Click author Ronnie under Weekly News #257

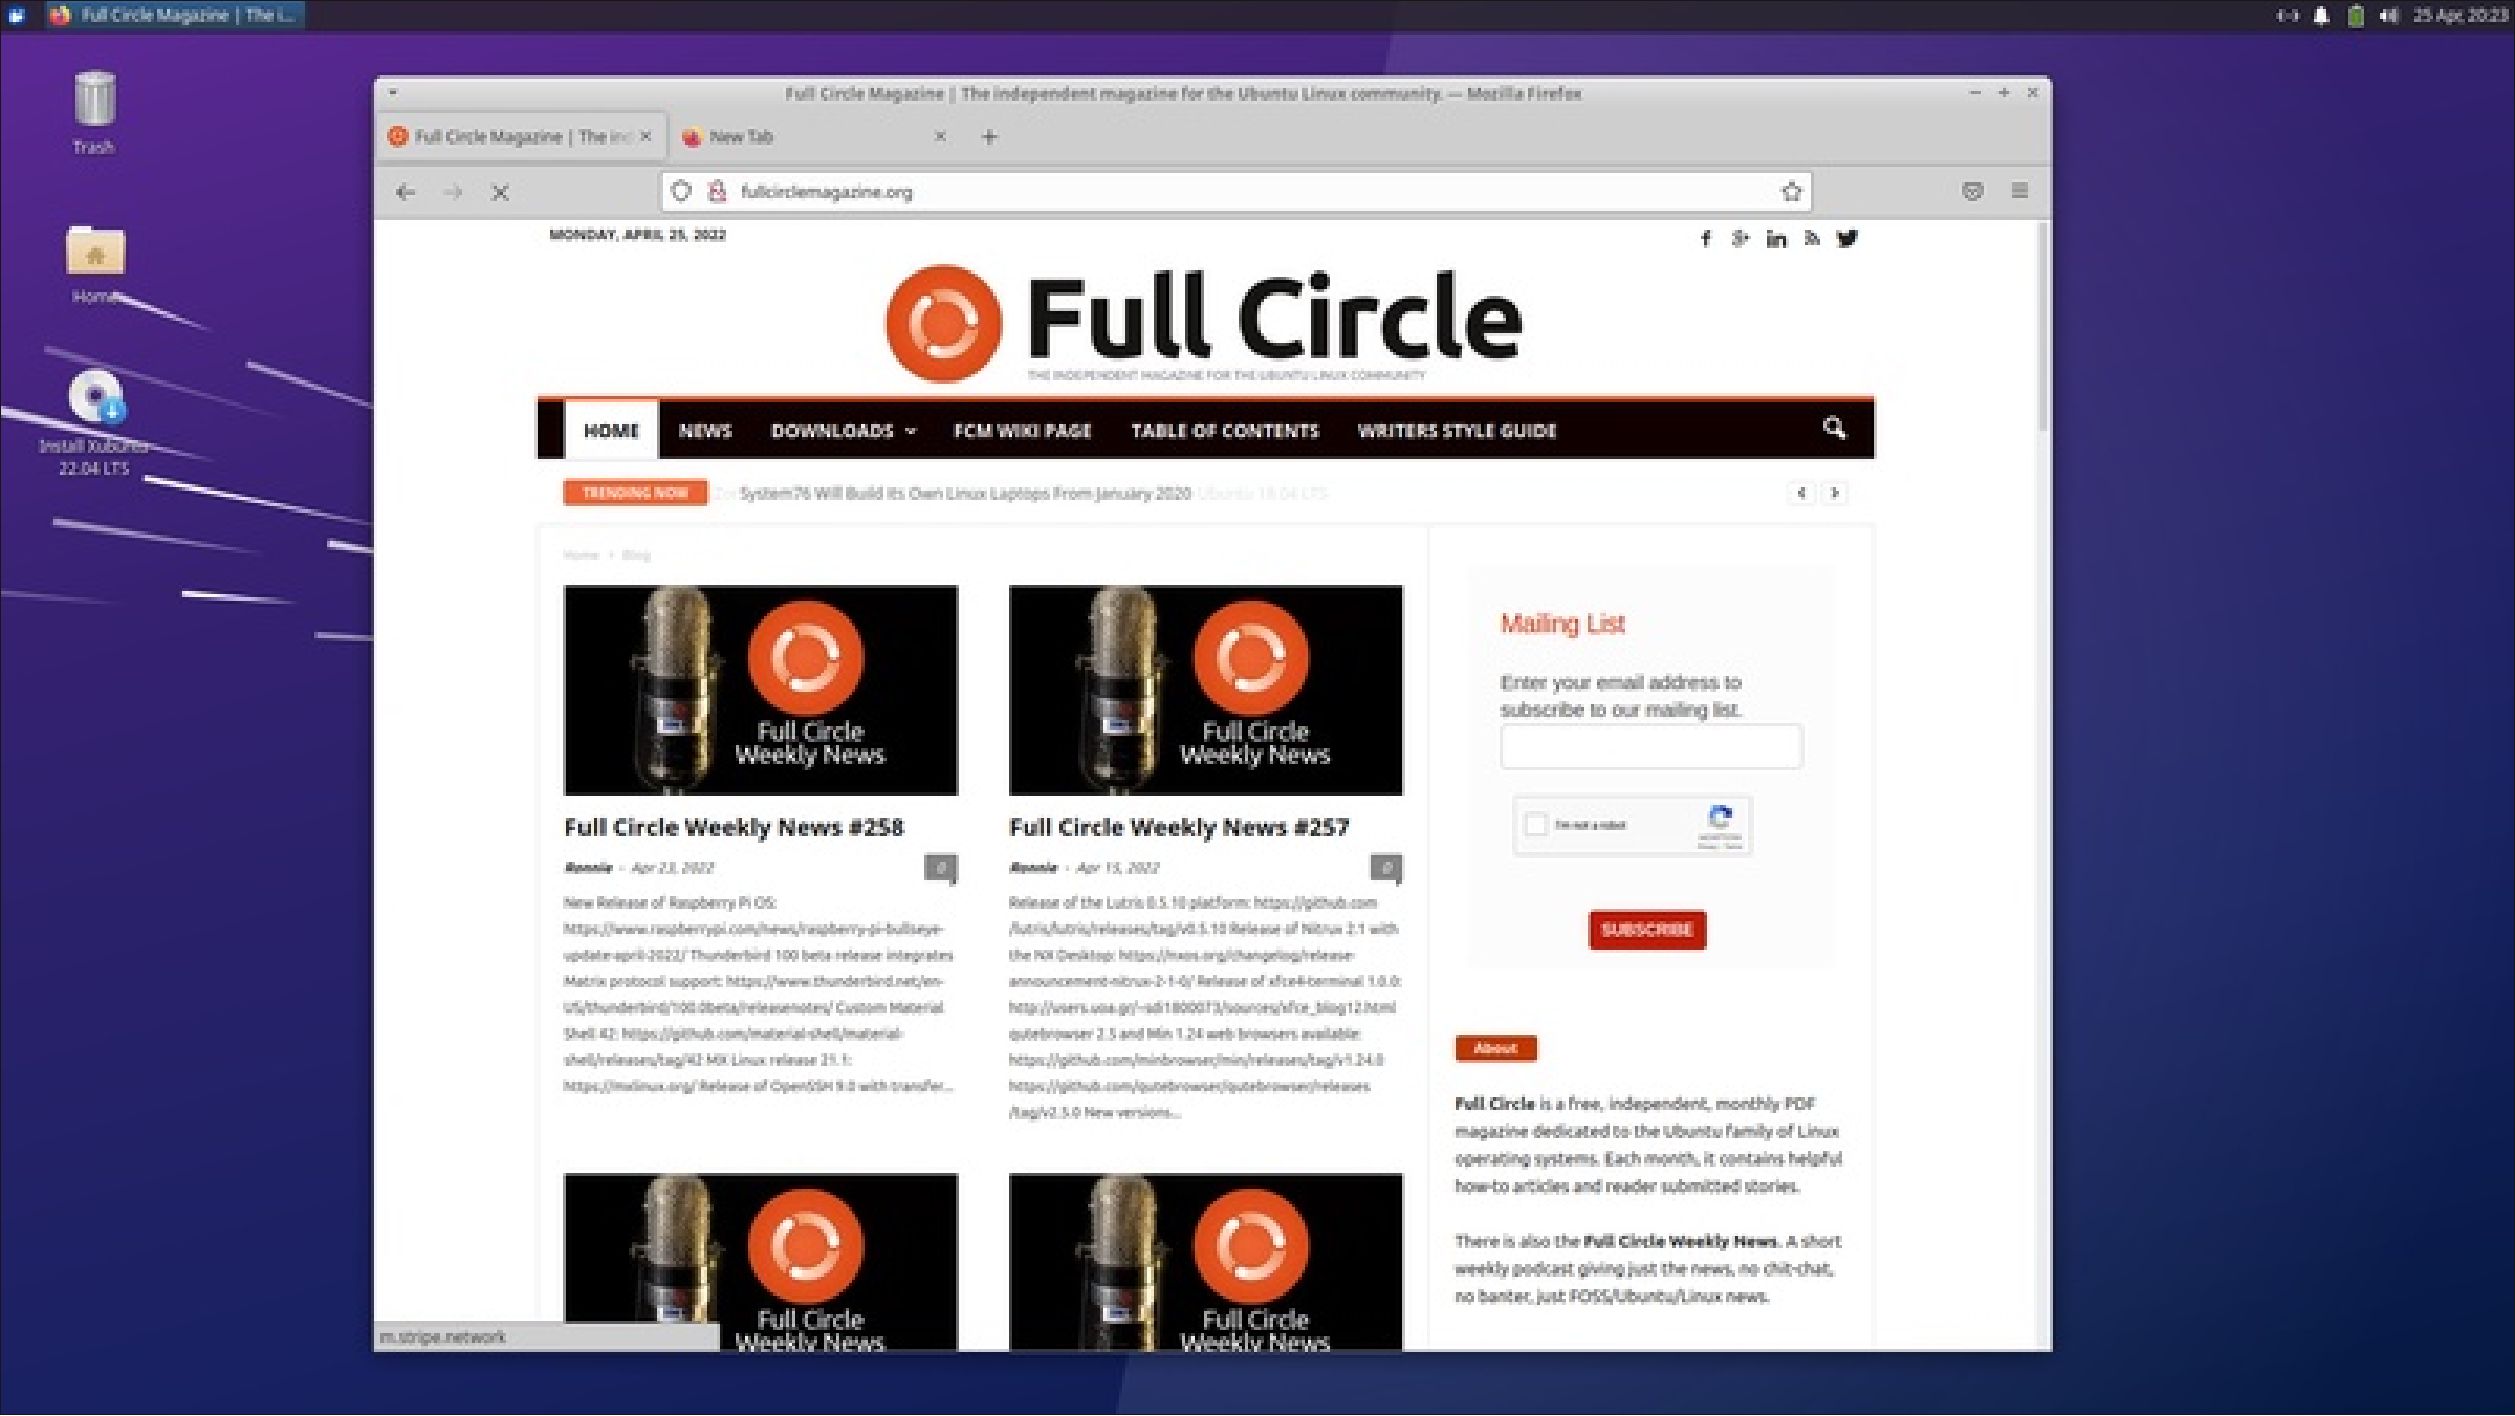pyautogui.click(x=1033, y=868)
